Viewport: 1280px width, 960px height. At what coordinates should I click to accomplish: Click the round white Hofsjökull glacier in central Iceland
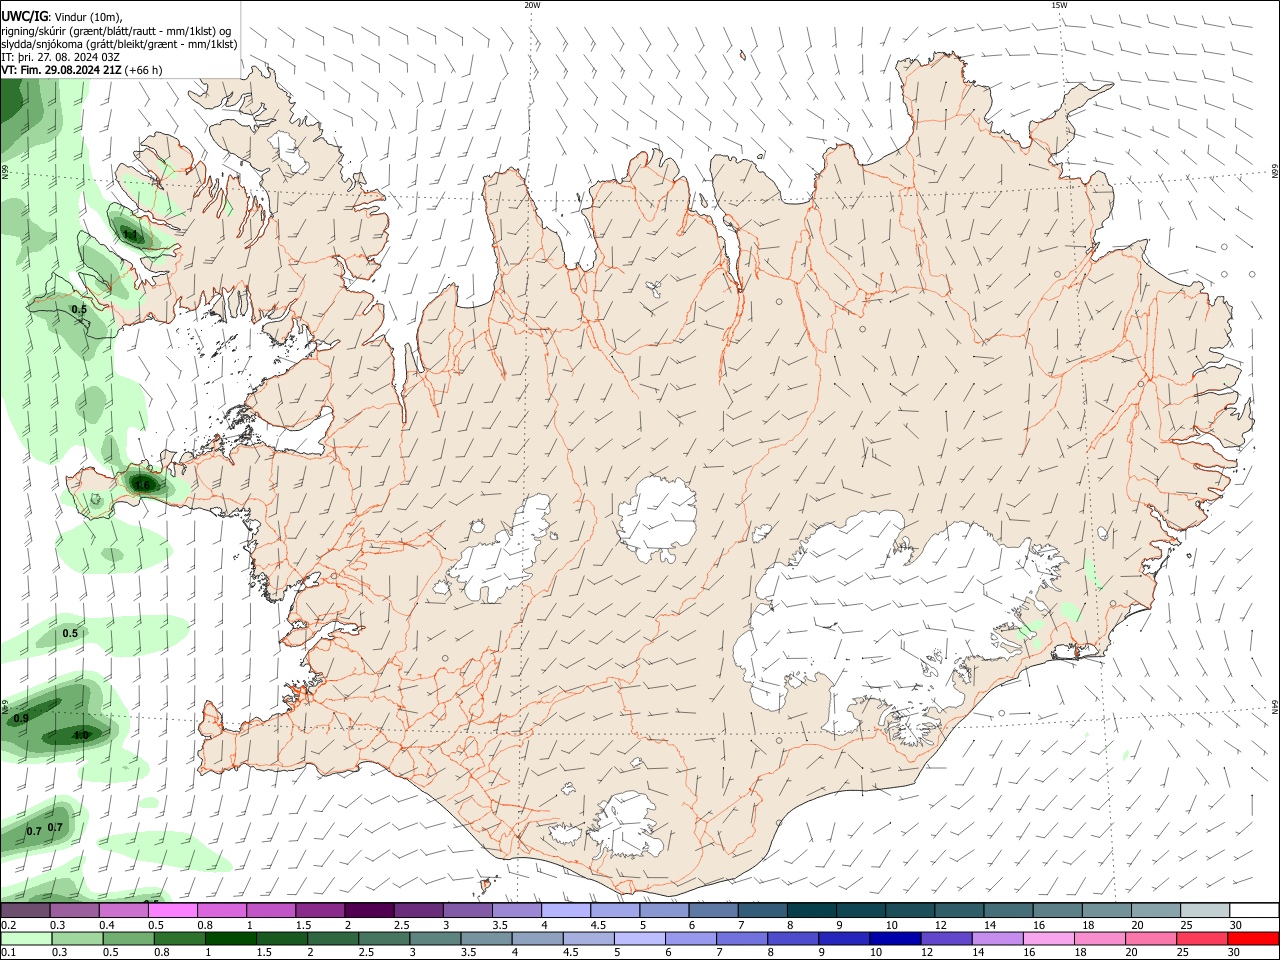click(657, 518)
